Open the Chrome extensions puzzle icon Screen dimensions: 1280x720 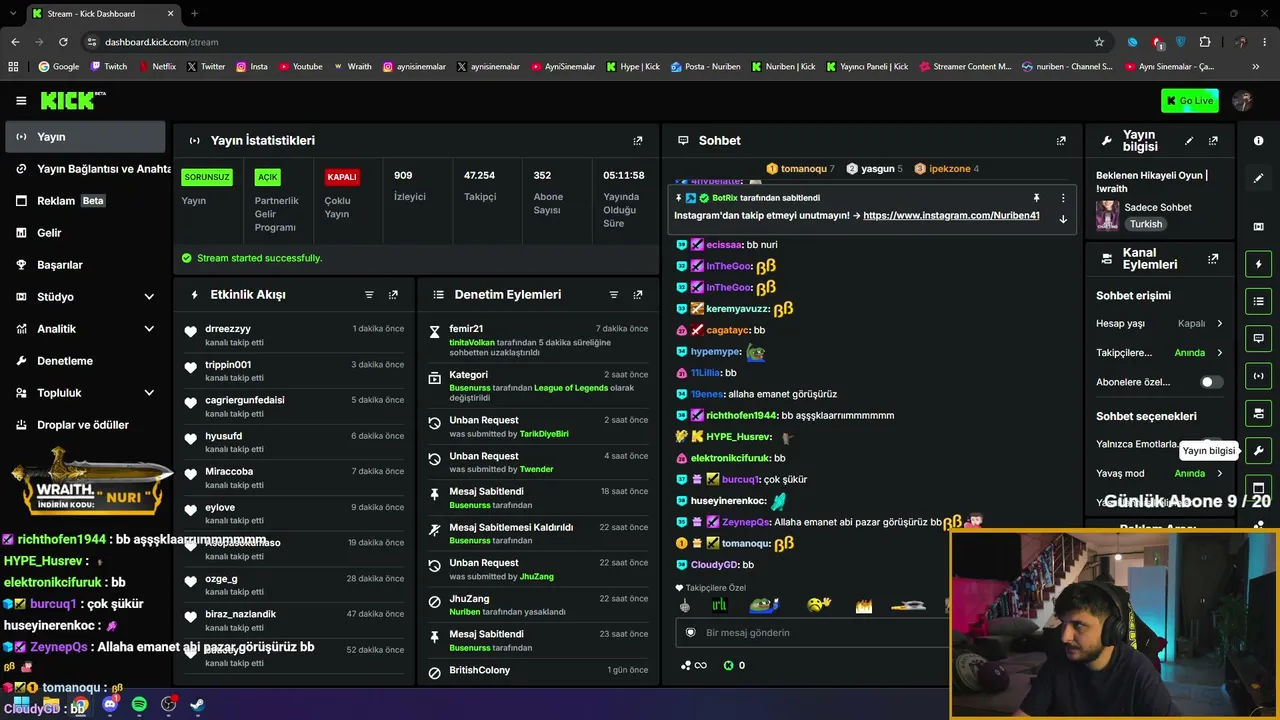coord(1204,42)
